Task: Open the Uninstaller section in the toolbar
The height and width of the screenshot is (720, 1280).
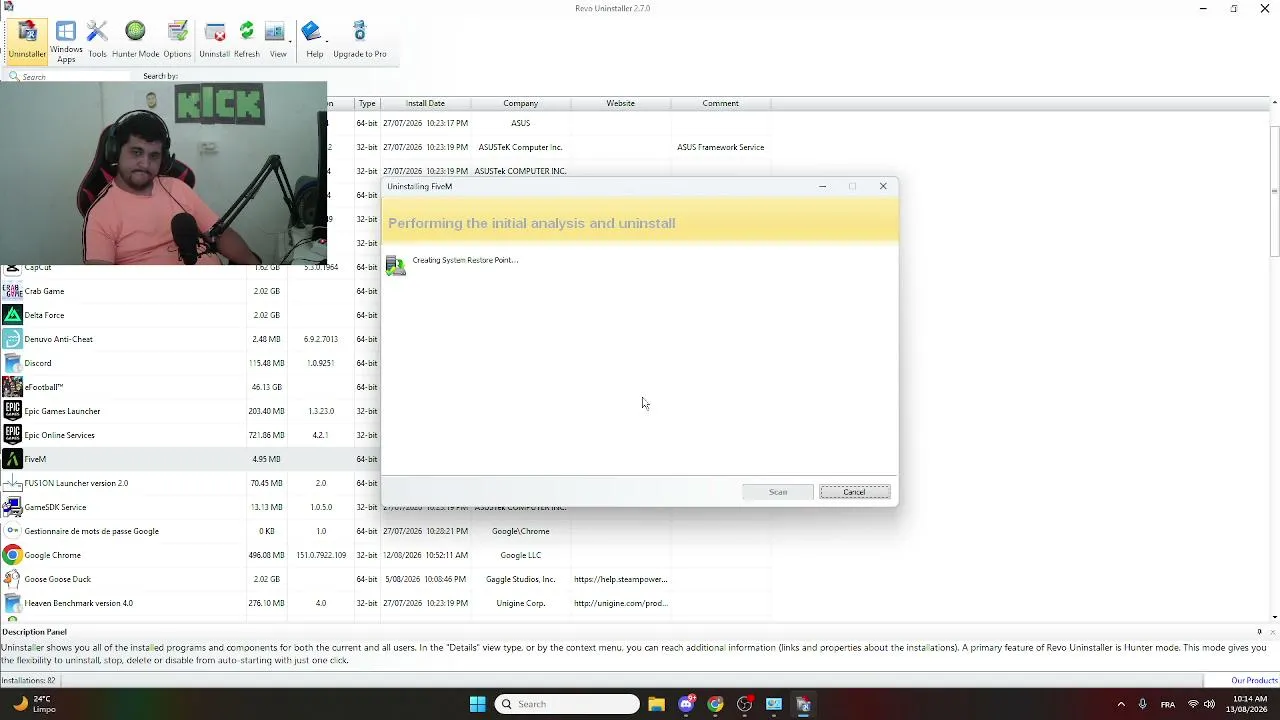Action: [x=27, y=40]
